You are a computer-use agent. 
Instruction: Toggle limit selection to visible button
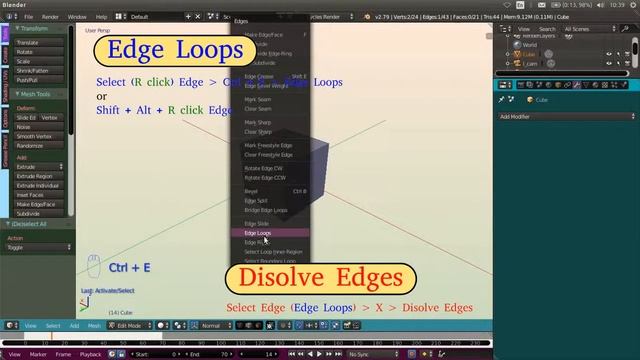pyautogui.click(x=270, y=325)
